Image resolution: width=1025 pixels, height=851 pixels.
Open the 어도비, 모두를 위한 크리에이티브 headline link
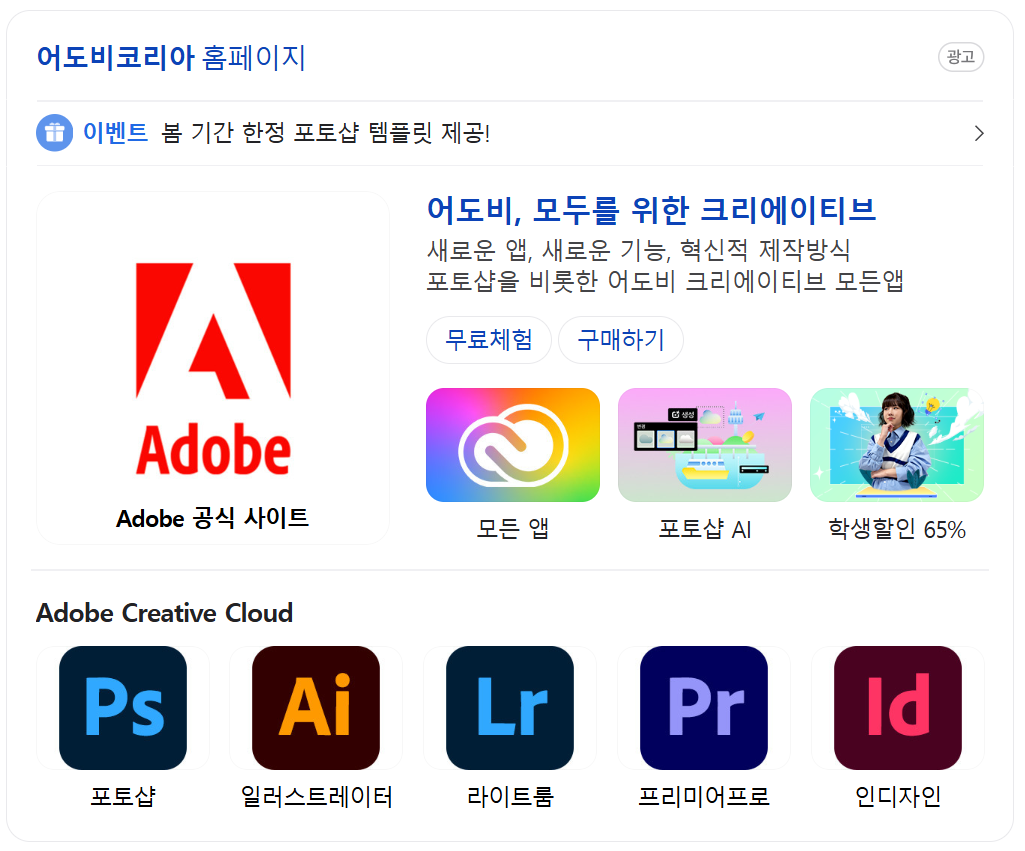pos(651,210)
